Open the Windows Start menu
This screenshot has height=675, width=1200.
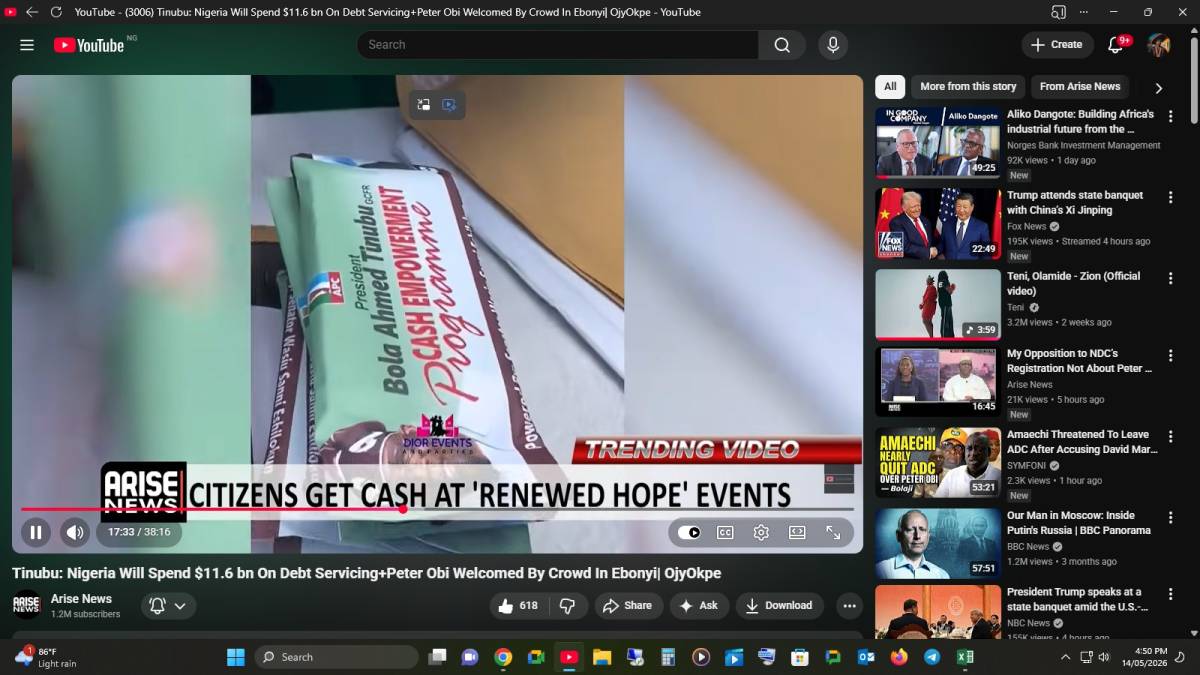pos(235,657)
